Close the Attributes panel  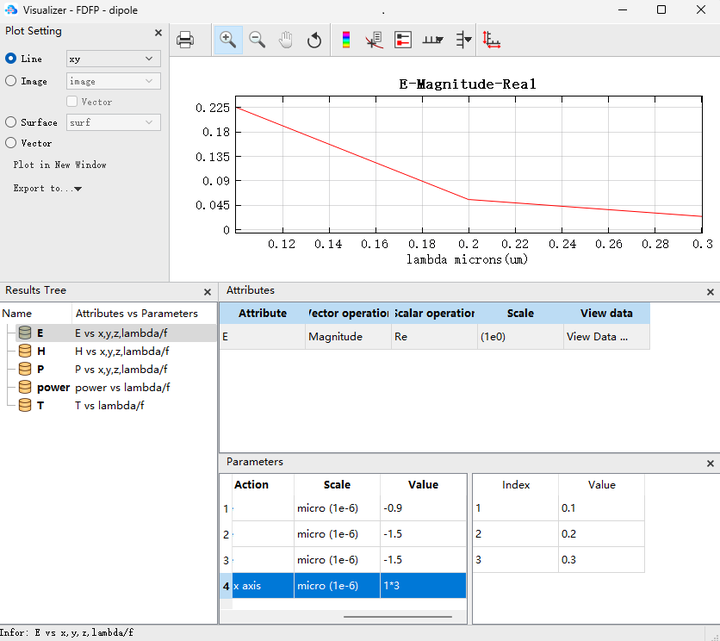tap(710, 292)
